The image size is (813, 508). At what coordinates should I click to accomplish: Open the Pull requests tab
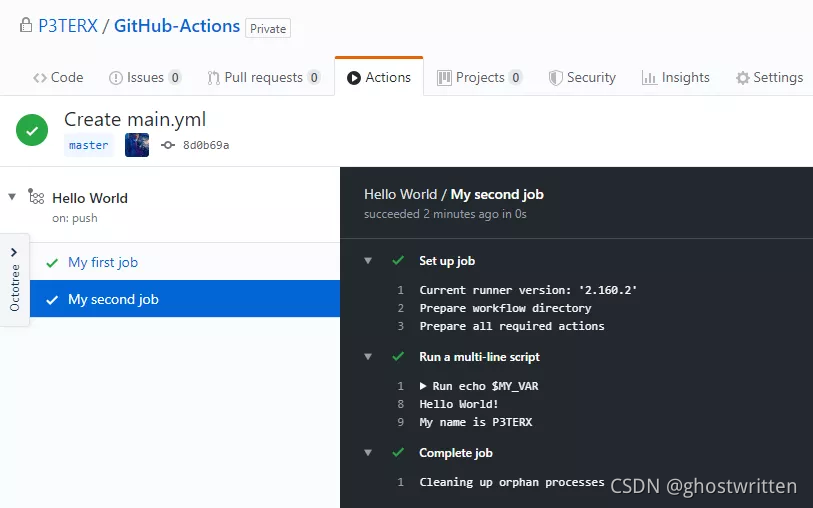(x=263, y=77)
